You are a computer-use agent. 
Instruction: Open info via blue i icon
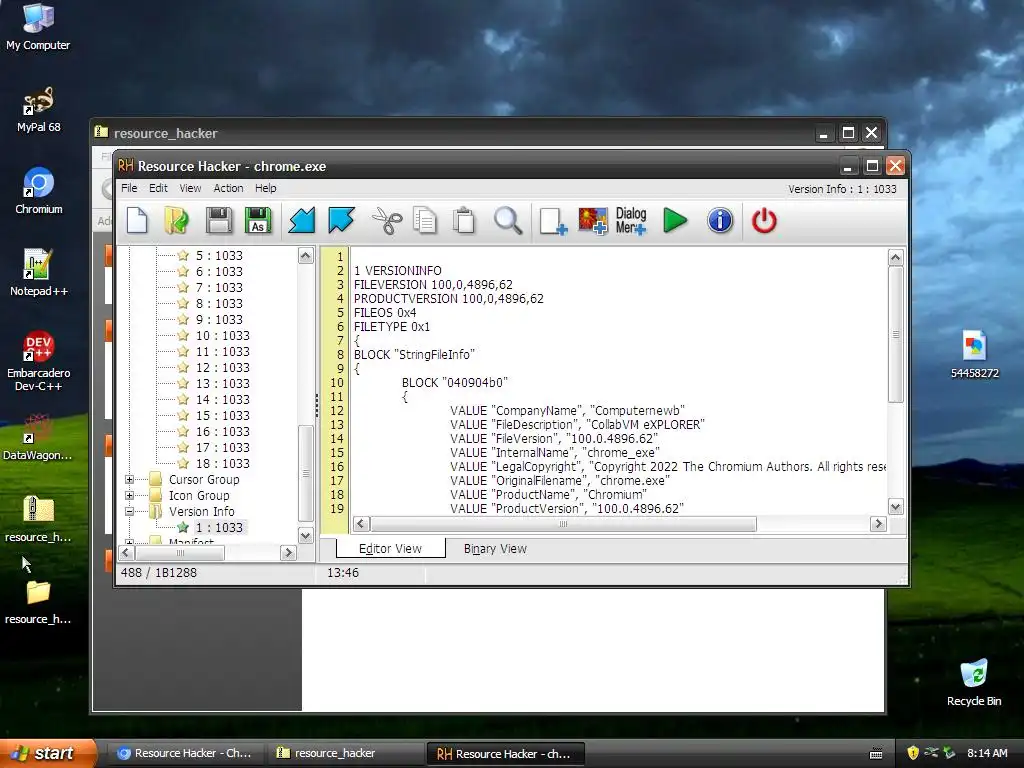[x=720, y=220]
